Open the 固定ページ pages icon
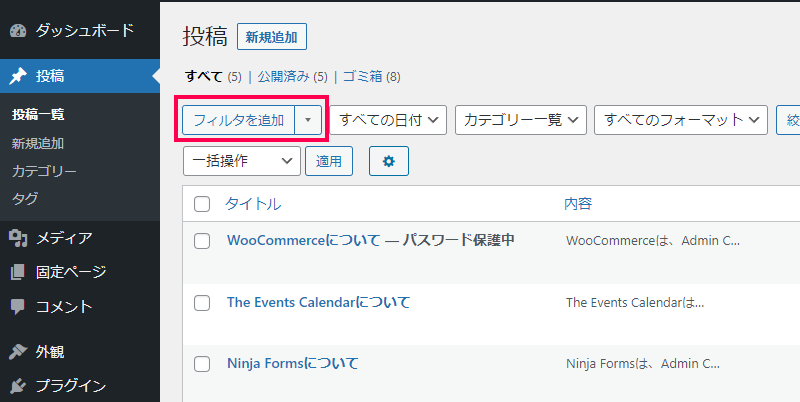Image resolution: width=800 pixels, height=402 pixels. click(x=18, y=272)
